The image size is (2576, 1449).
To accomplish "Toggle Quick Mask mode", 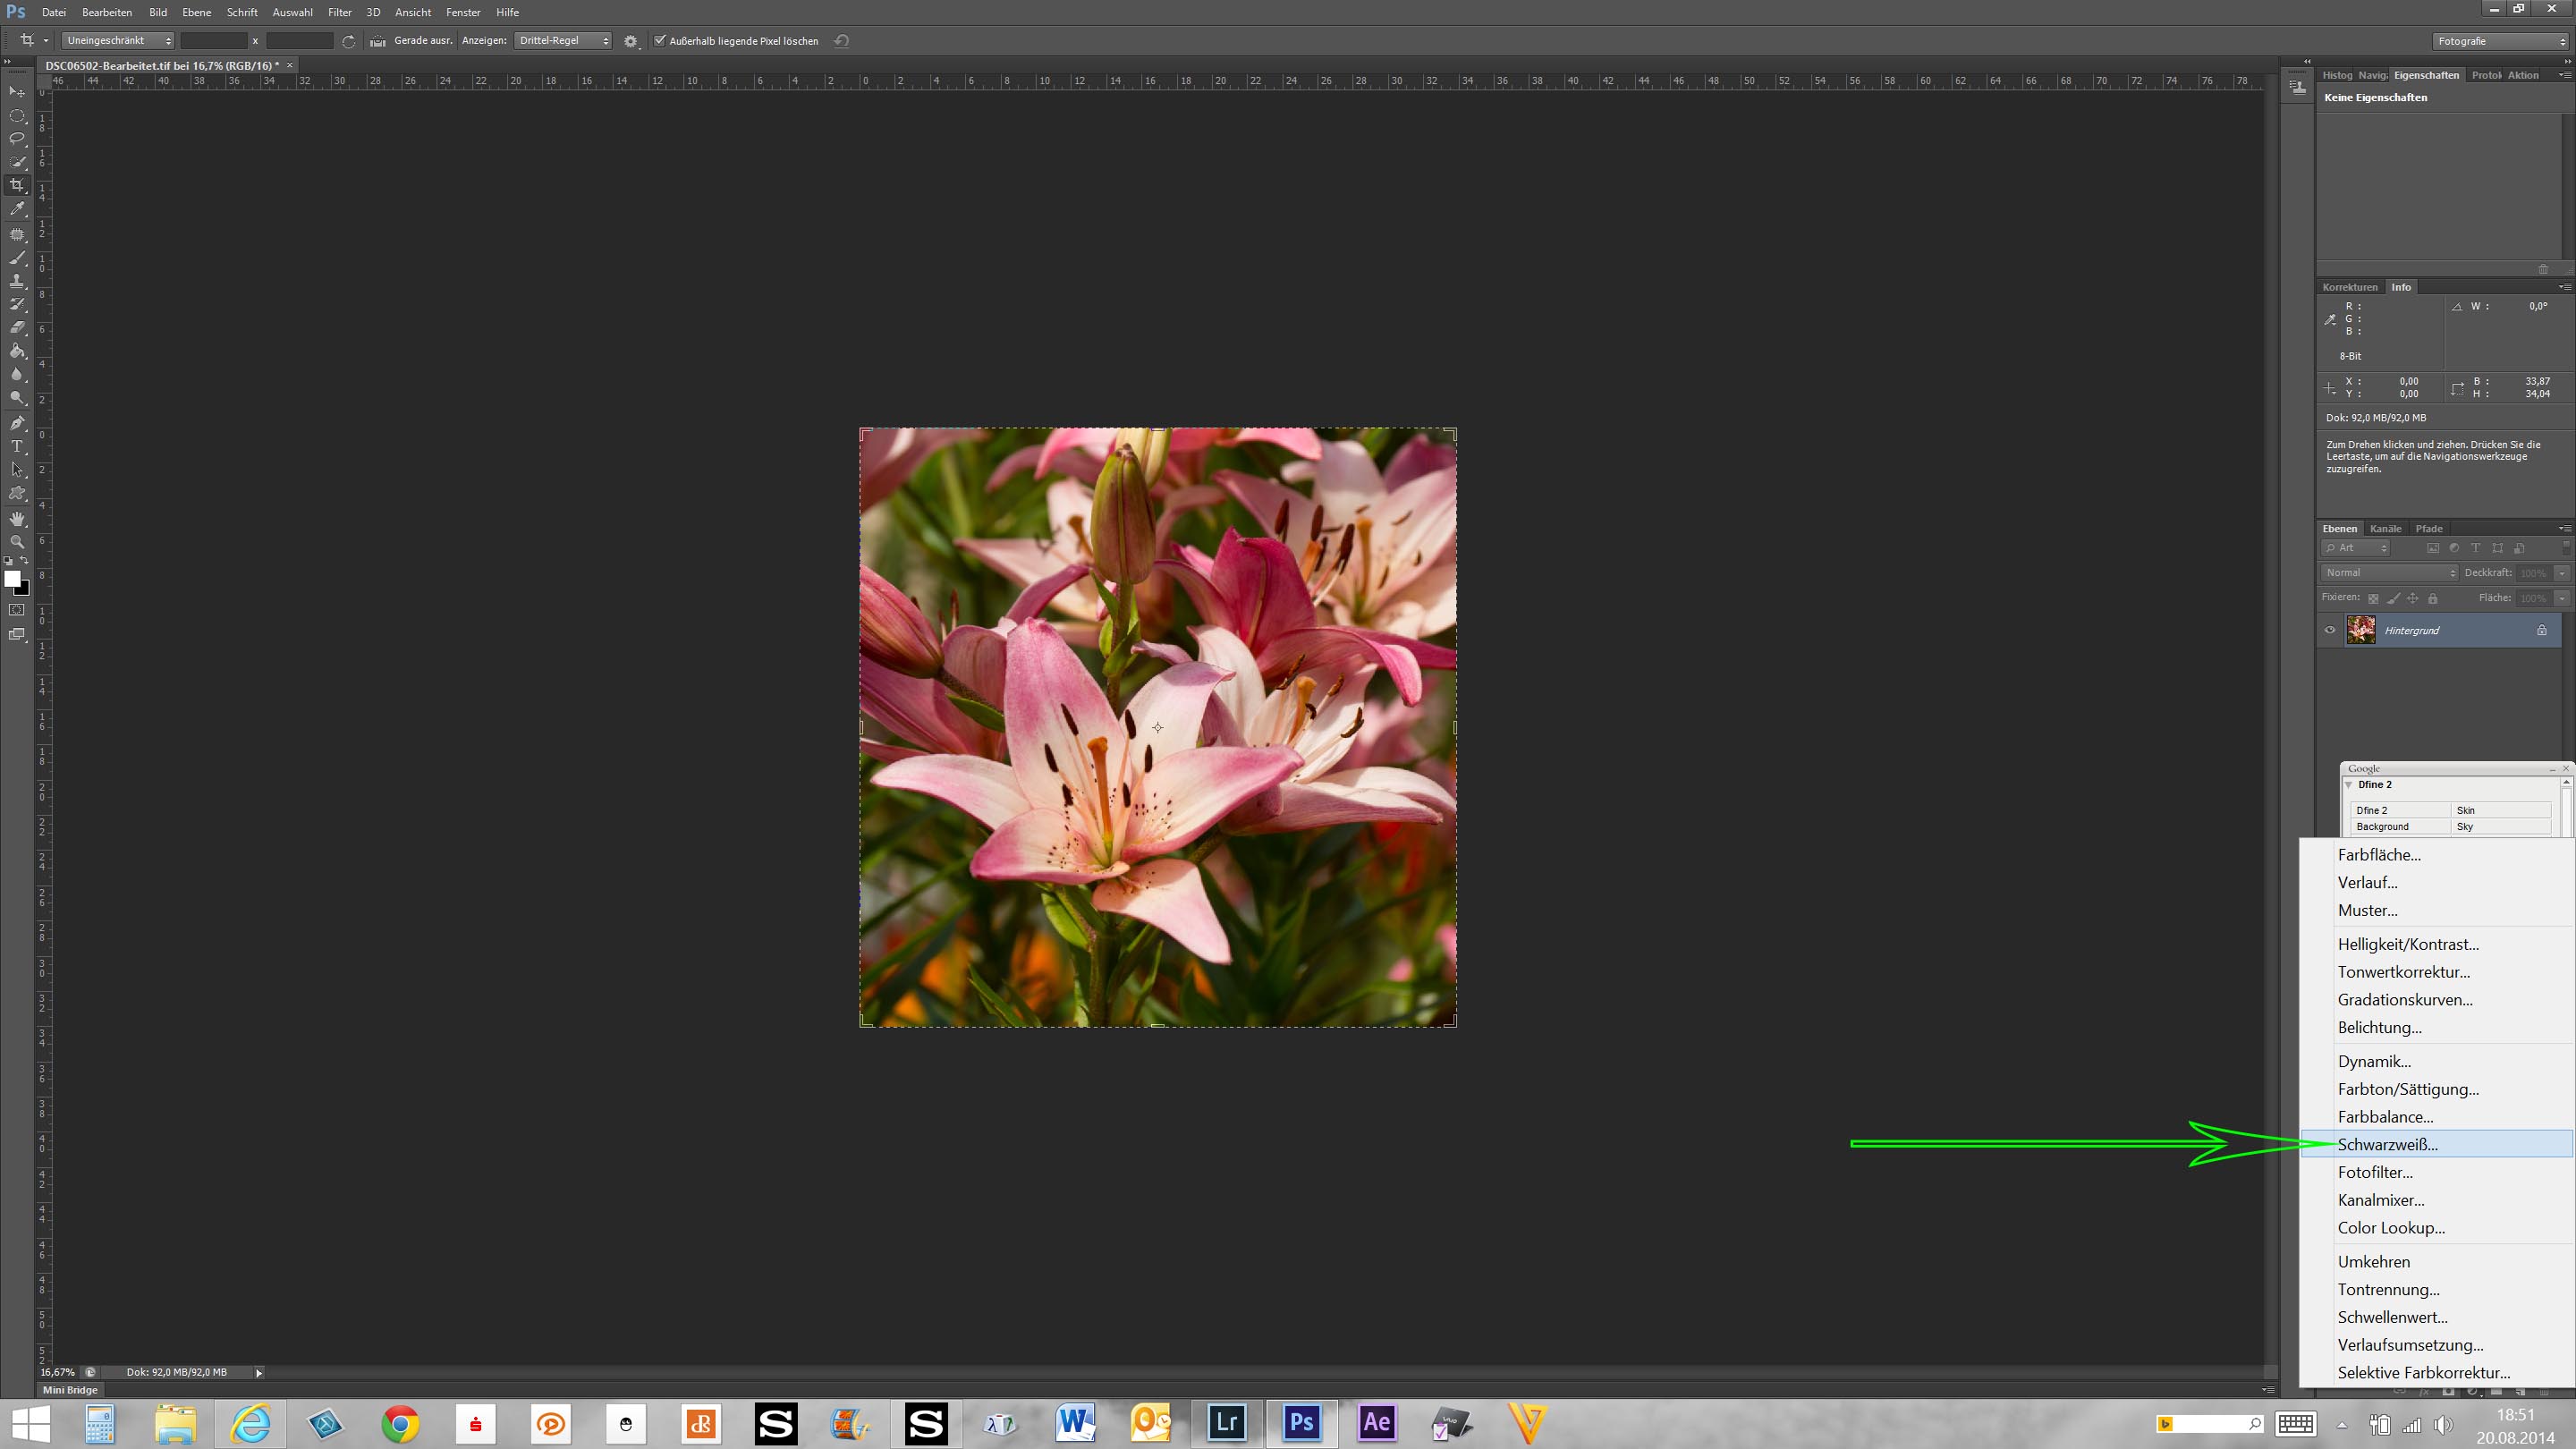I will click(17, 610).
